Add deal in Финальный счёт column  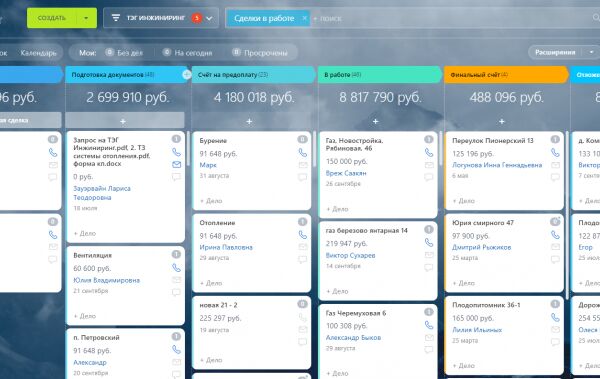point(502,121)
